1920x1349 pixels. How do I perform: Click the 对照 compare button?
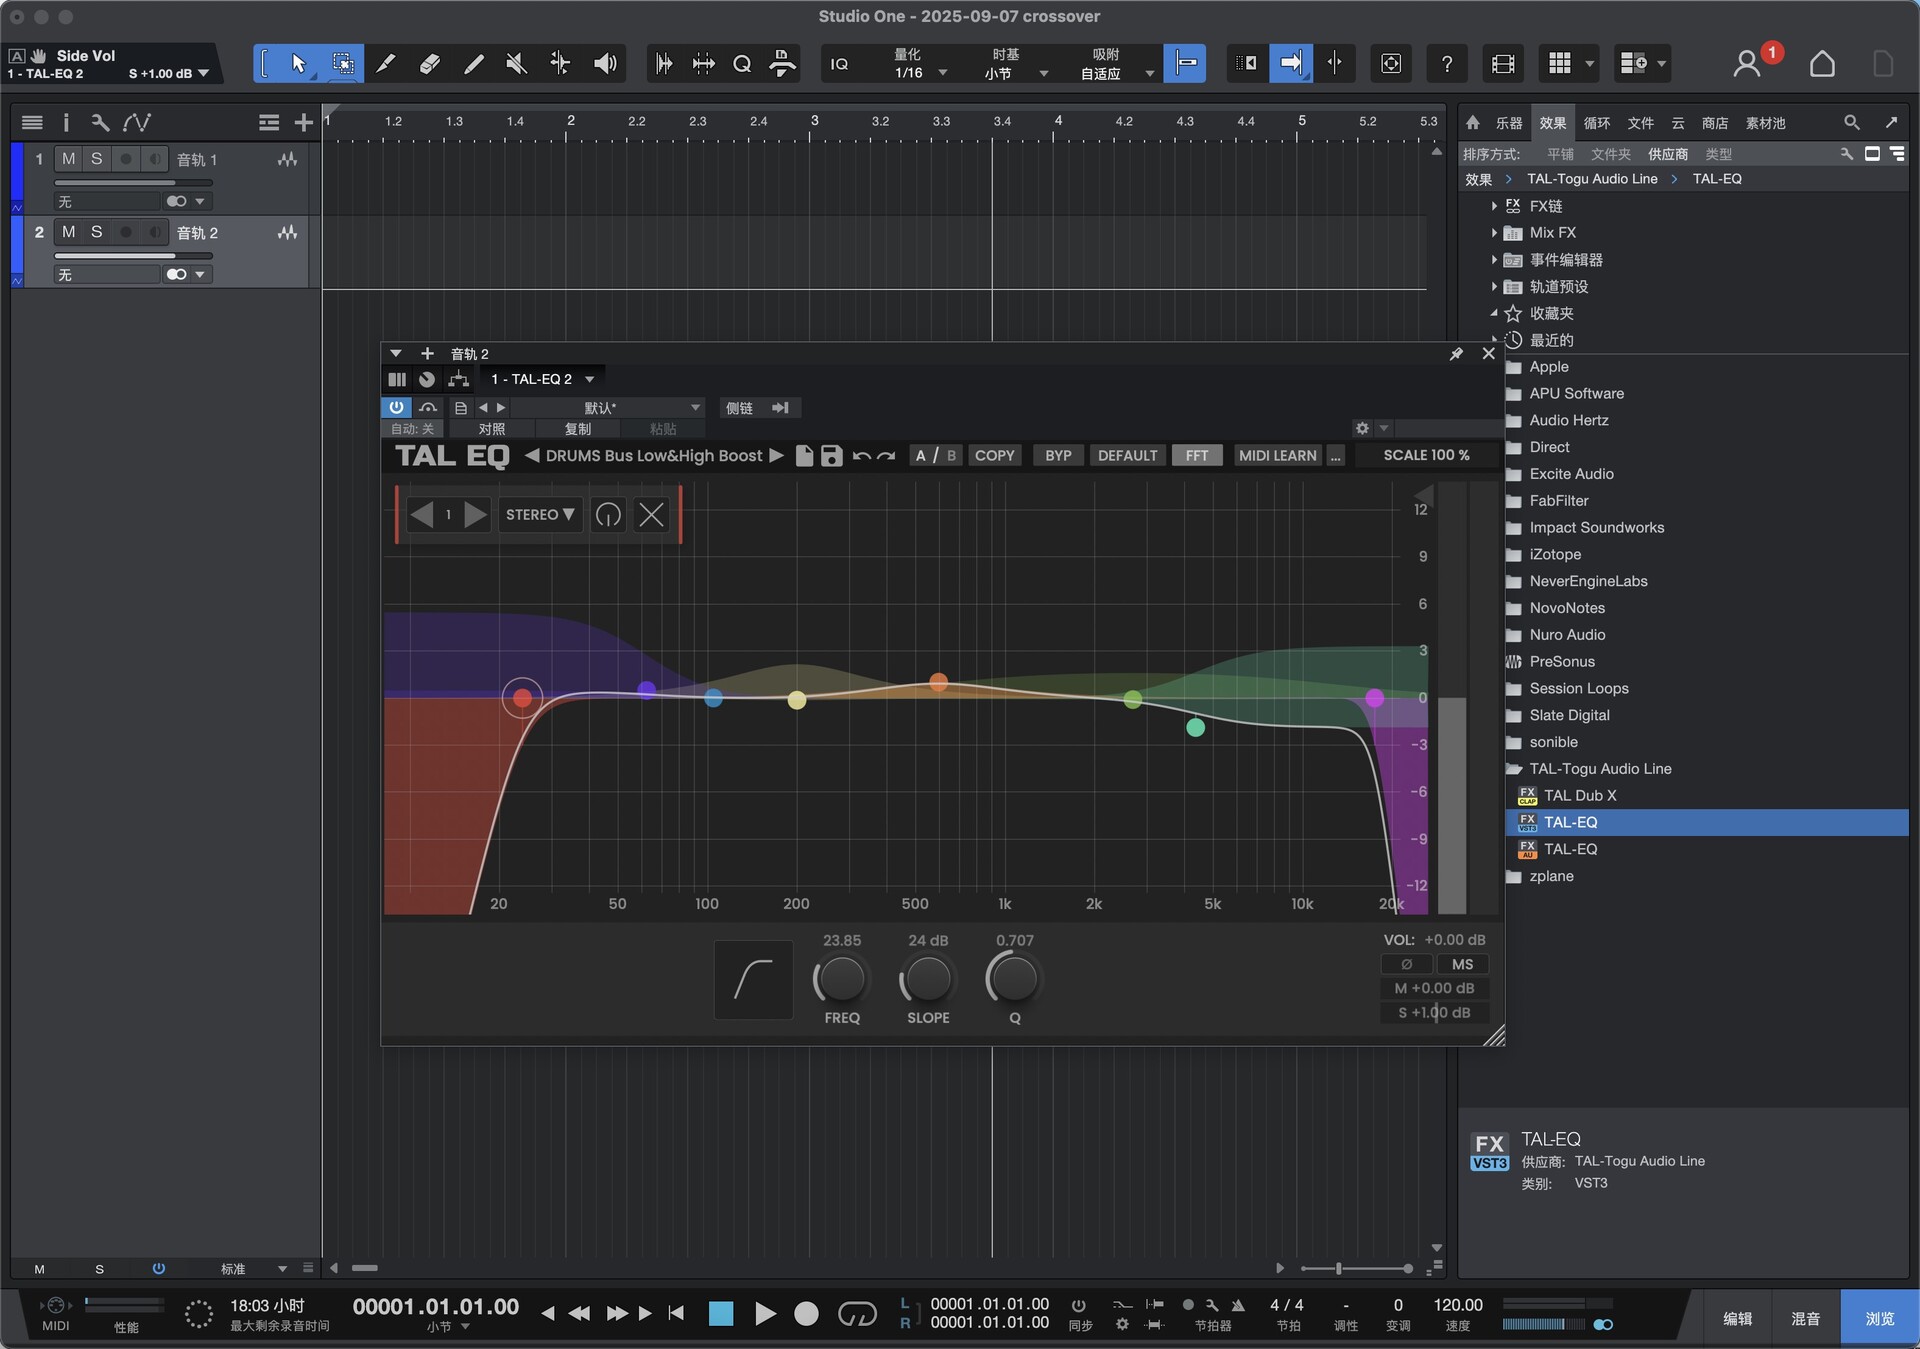click(491, 429)
